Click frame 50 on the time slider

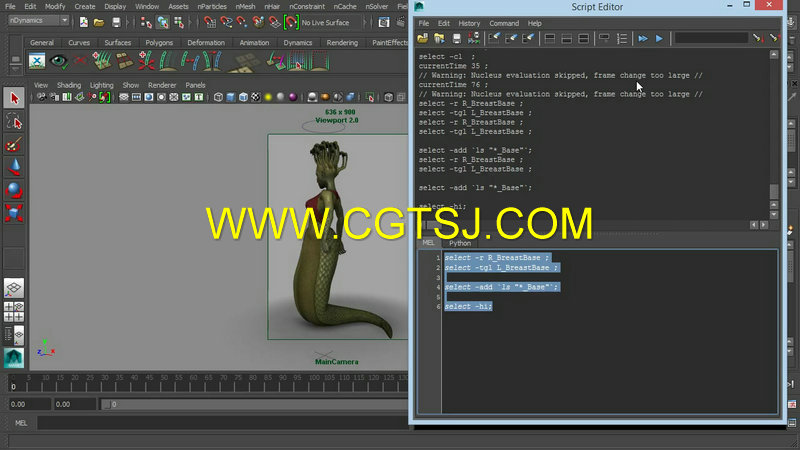[x=164, y=384]
